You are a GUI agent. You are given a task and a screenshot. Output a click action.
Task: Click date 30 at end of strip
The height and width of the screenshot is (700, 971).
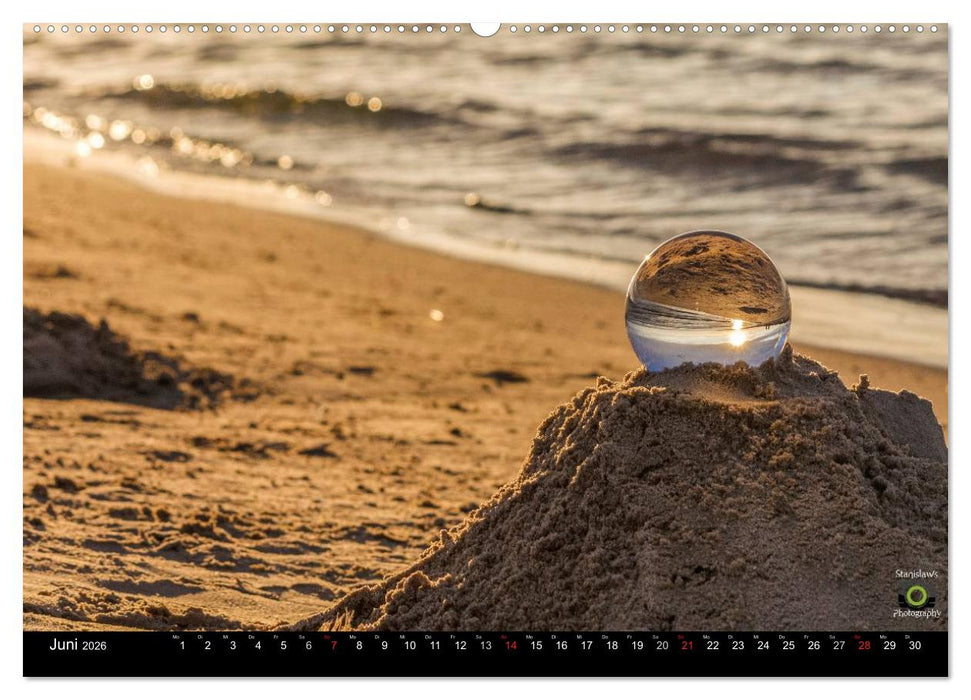point(914,646)
